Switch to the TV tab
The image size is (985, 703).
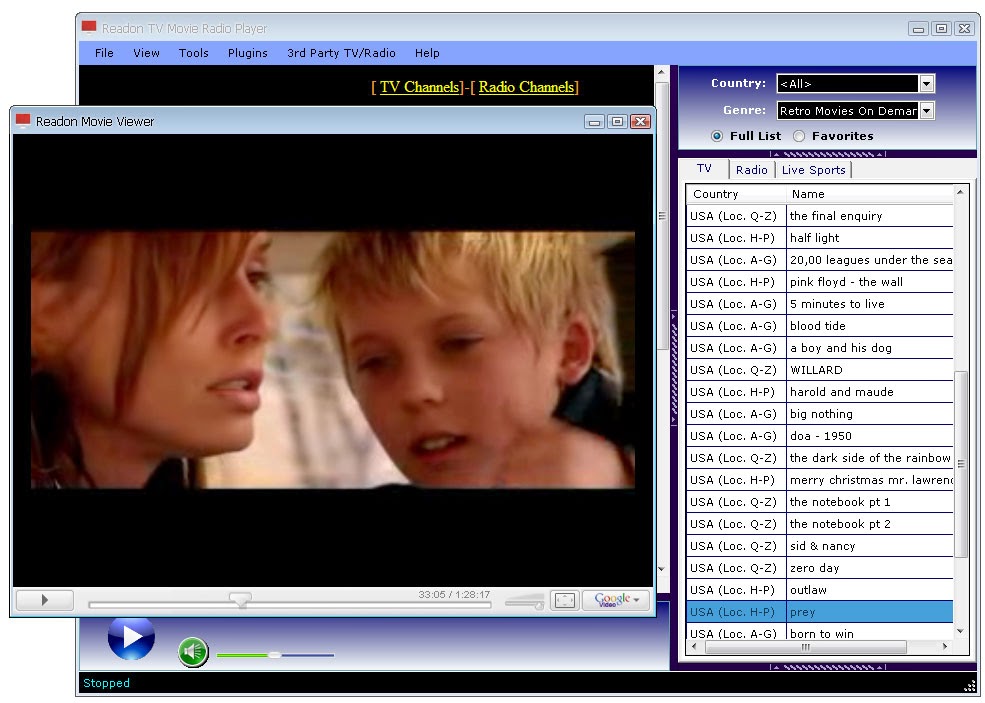[704, 168]
